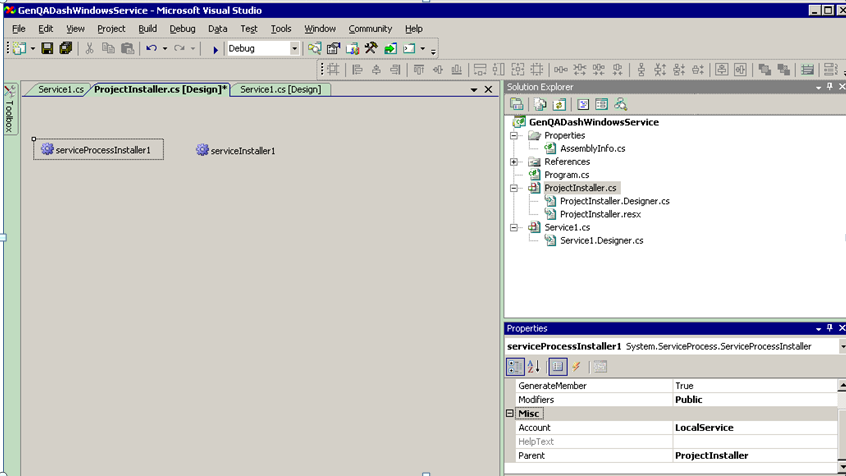Click Show All Files in Solution Explorer
The width and height of the screenshot is (846, 476).
click(540, 104)
